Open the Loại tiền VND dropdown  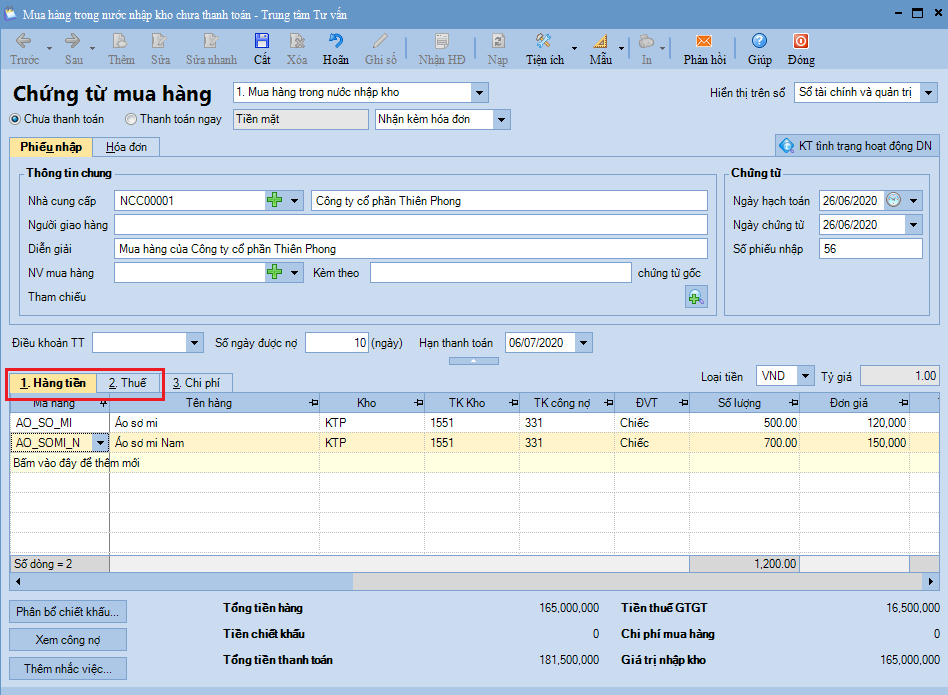point(805,376)
